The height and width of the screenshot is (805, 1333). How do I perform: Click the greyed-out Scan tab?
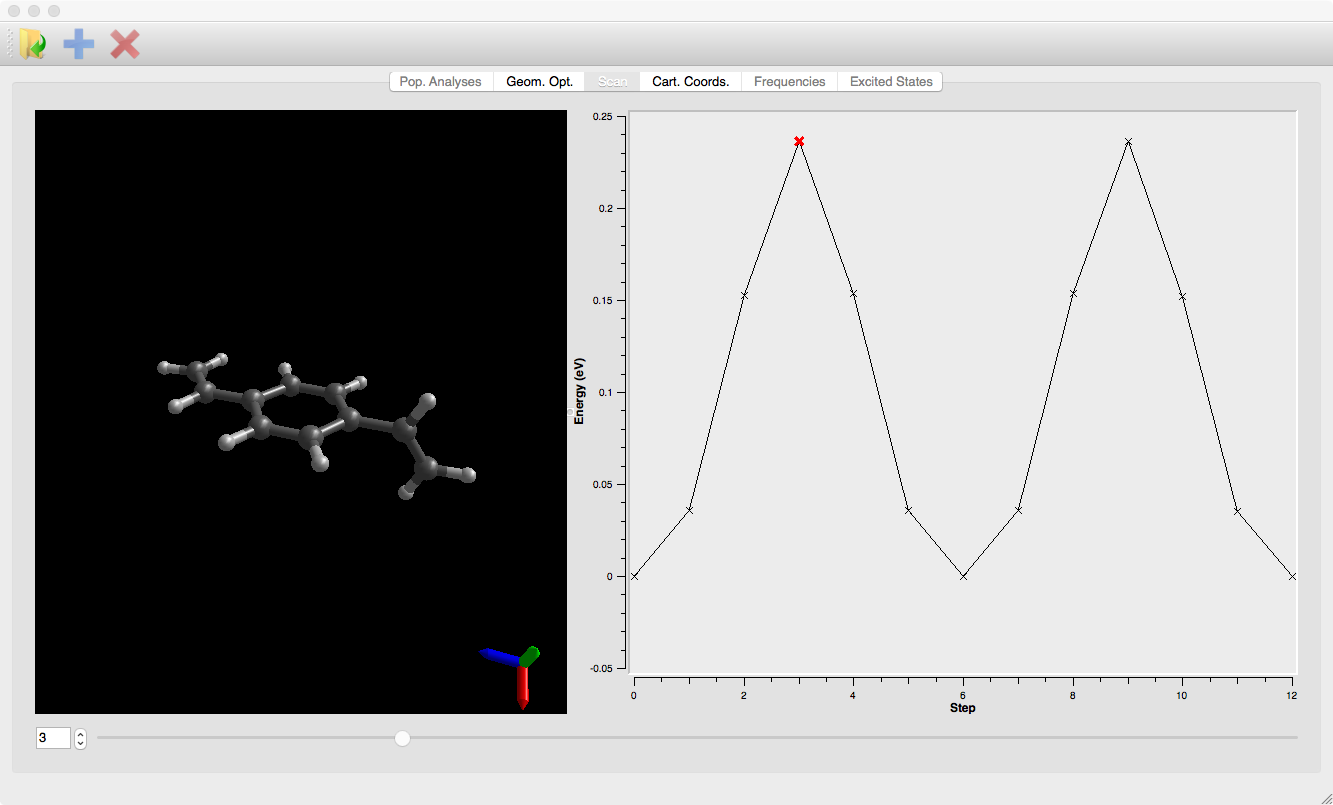612,82
